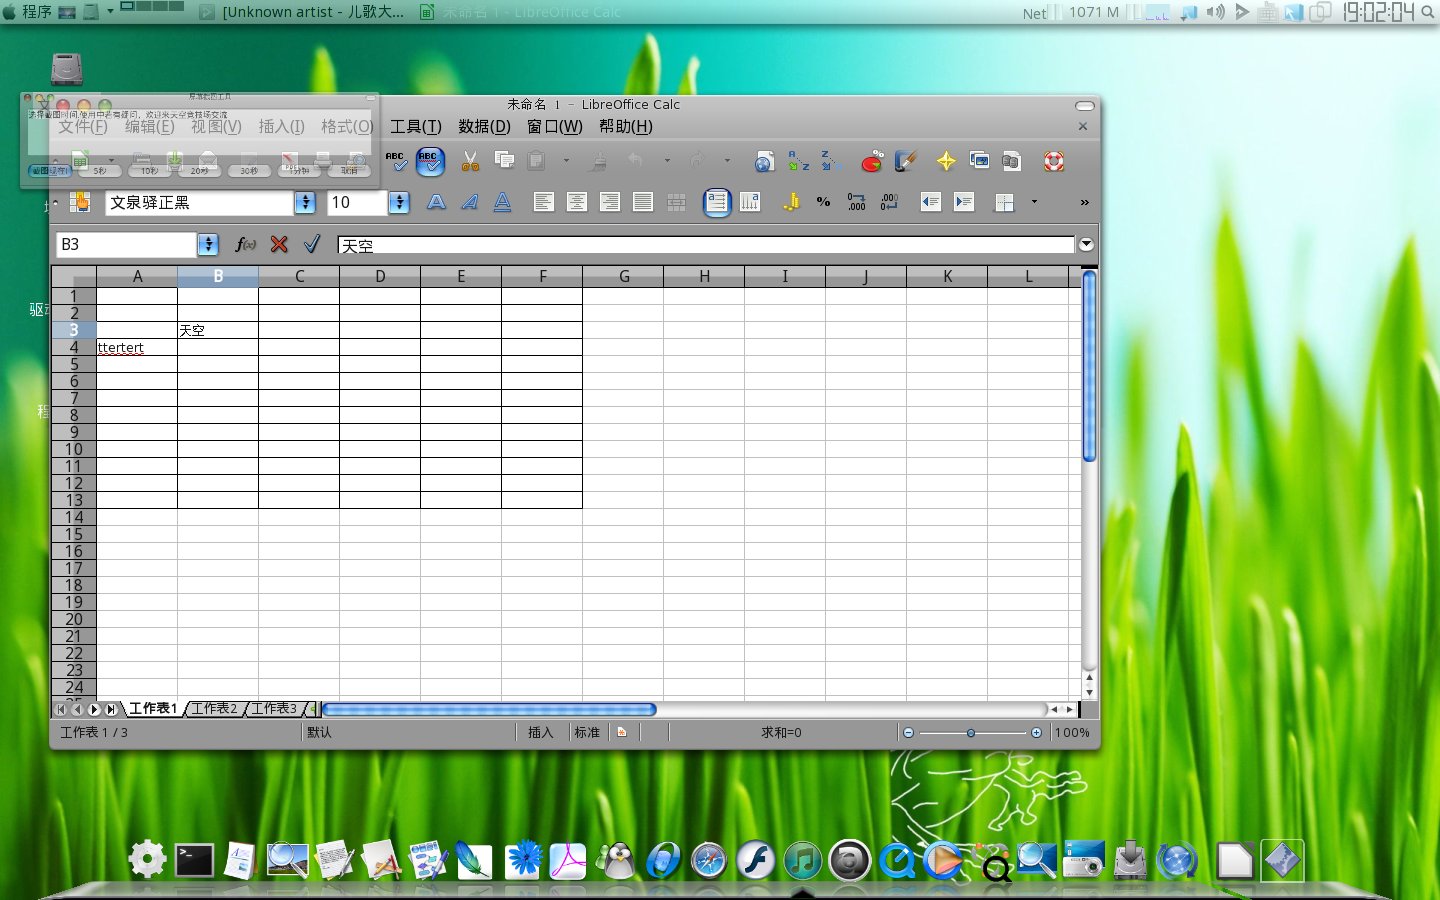This screenshot has width=1440, height=900.
Task: Sort ascending with the A-Z icon
Action: (798, 161)
